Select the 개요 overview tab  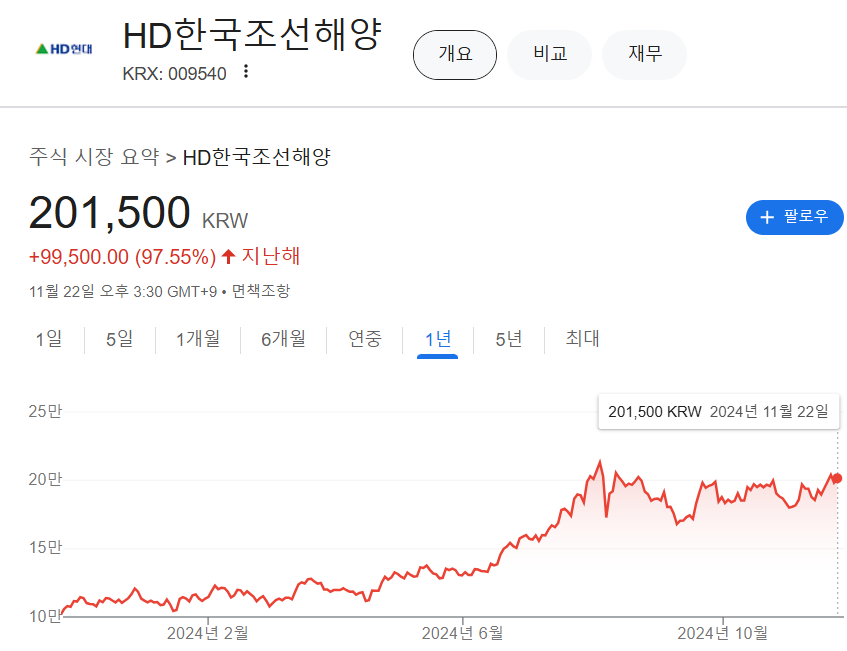tap(455, 54)
